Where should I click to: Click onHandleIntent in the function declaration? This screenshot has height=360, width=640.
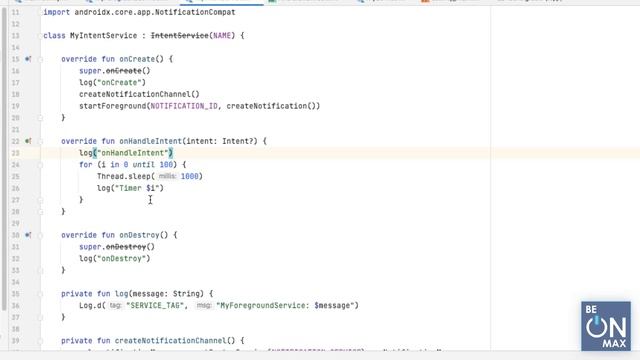point(150,141)
